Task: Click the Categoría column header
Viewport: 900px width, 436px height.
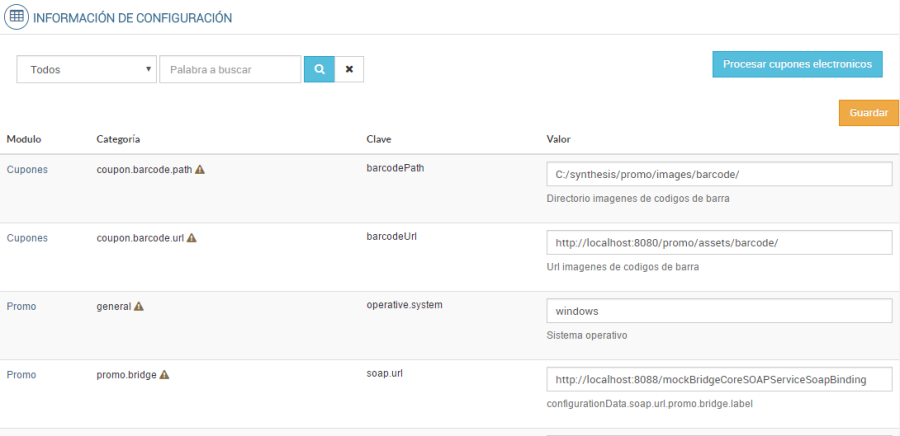Action: (x=118, y=138)
